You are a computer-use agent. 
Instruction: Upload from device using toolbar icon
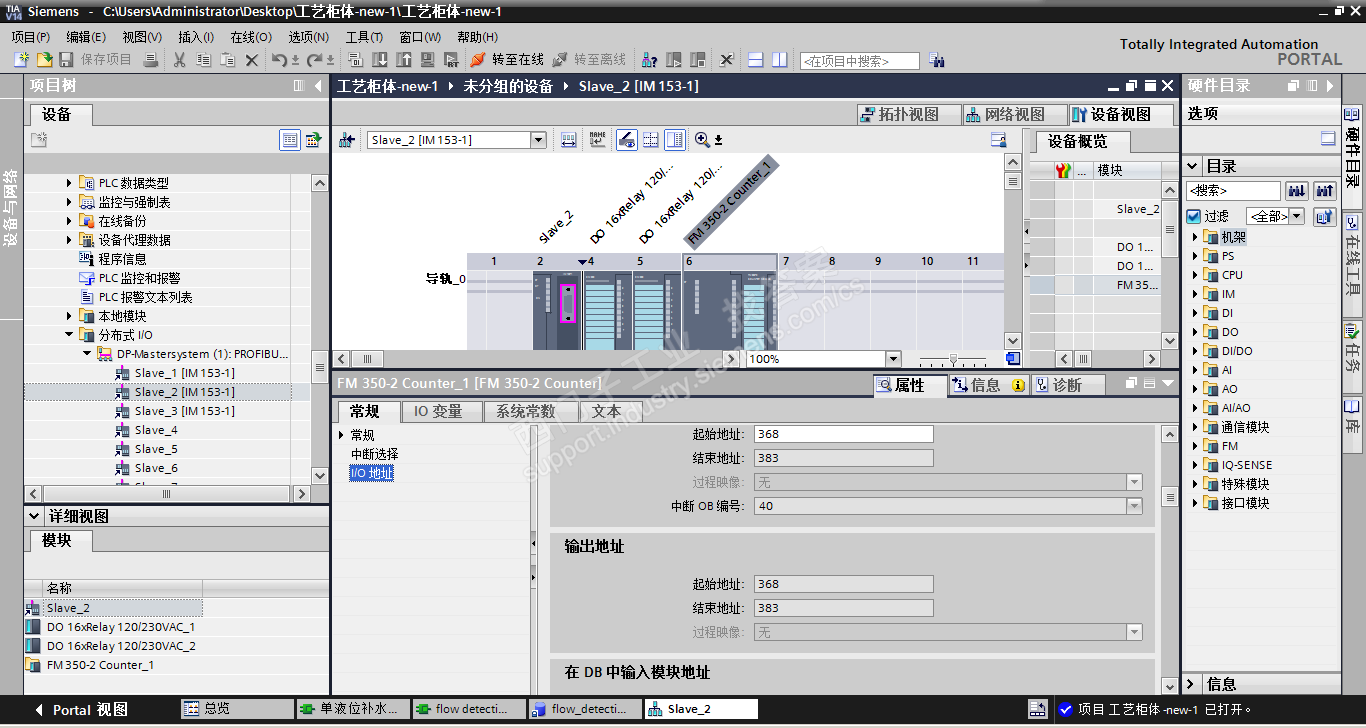[403, 60]
